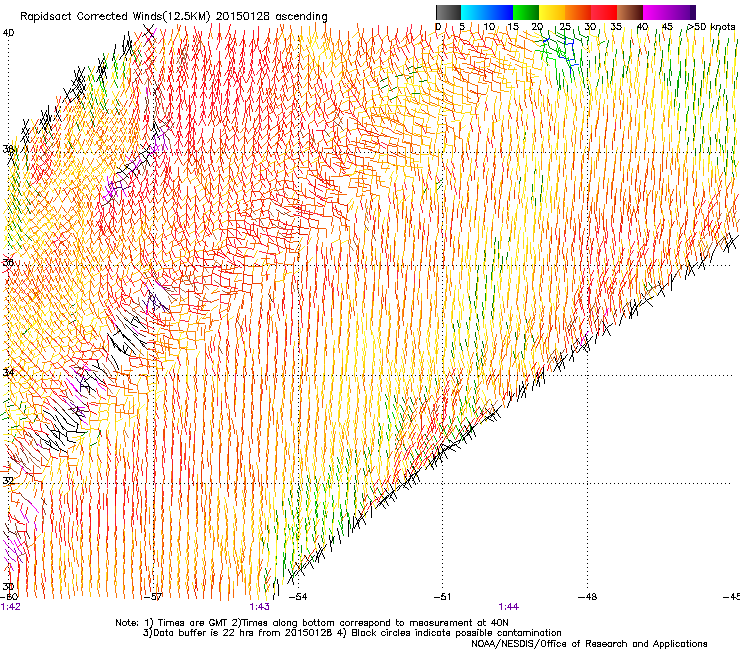
Task: Click the purple time label '1:43'
Action: coord(260,607)
